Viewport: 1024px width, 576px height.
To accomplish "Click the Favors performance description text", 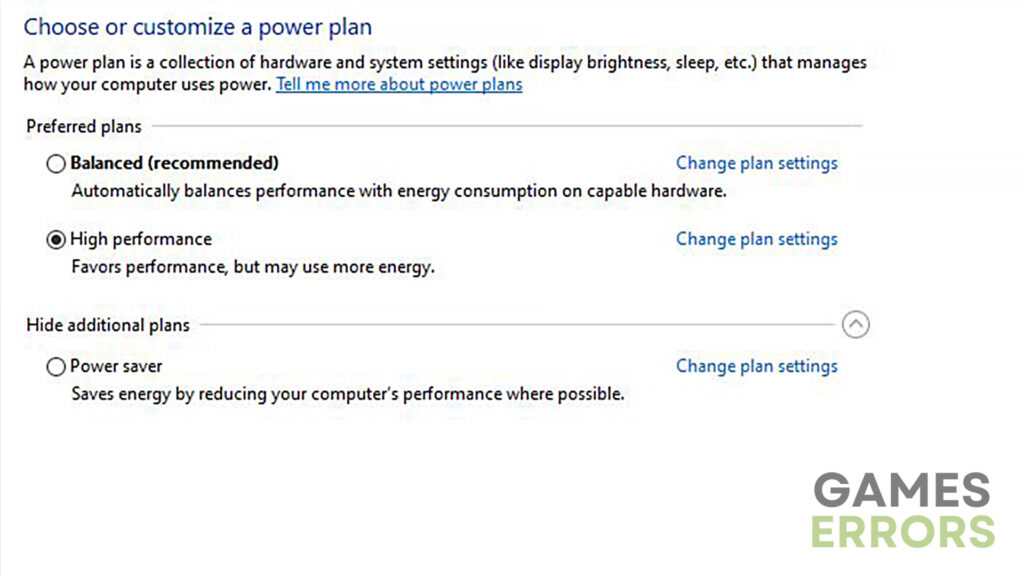I will click(x=253, y=266).
